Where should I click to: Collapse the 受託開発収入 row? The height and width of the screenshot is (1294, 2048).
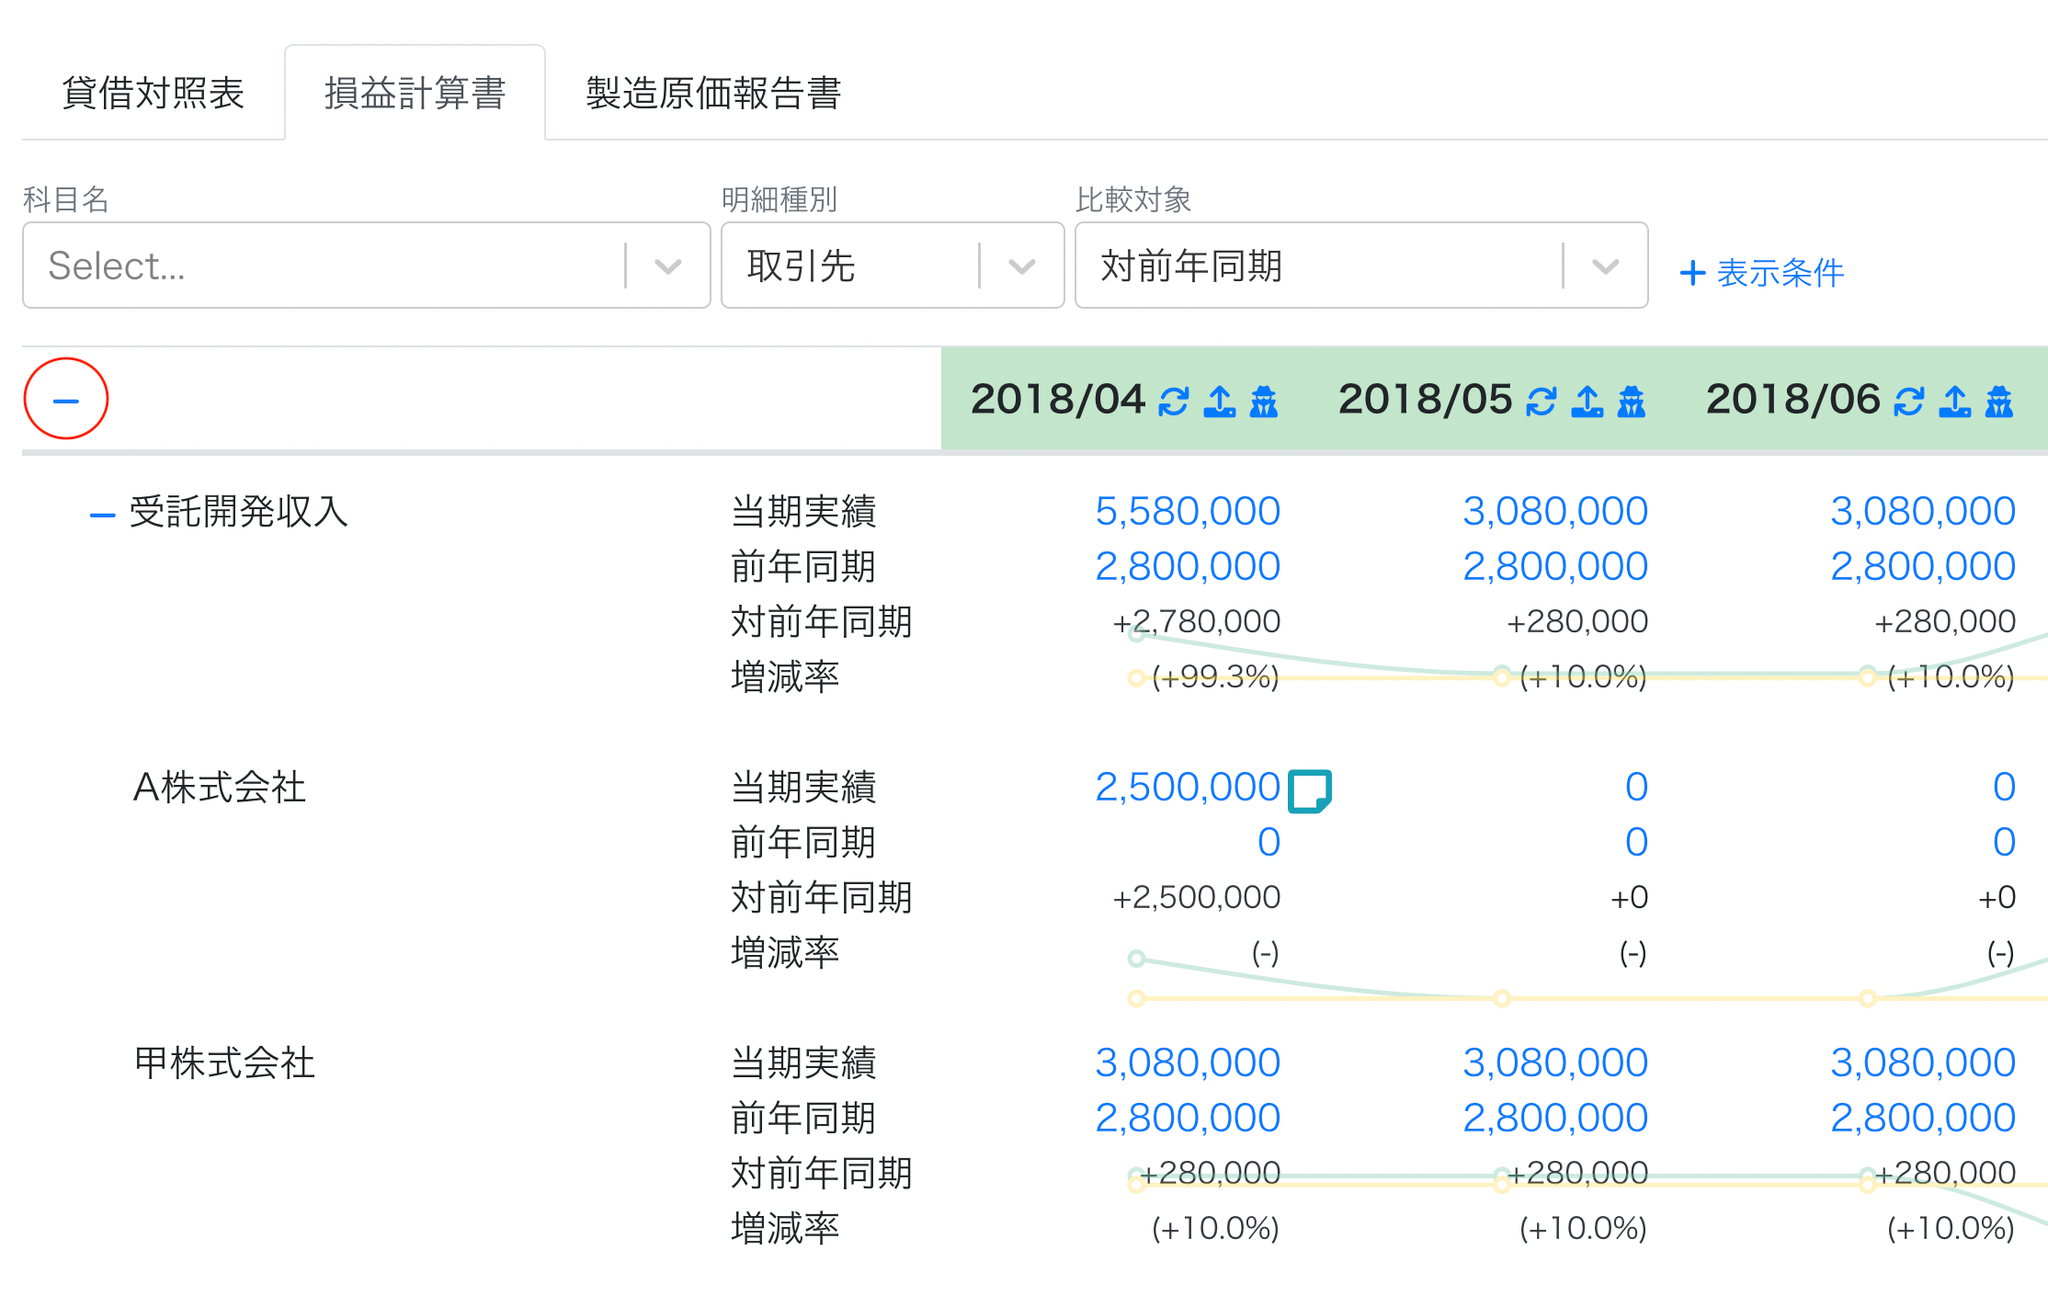(x=102, y=514)
